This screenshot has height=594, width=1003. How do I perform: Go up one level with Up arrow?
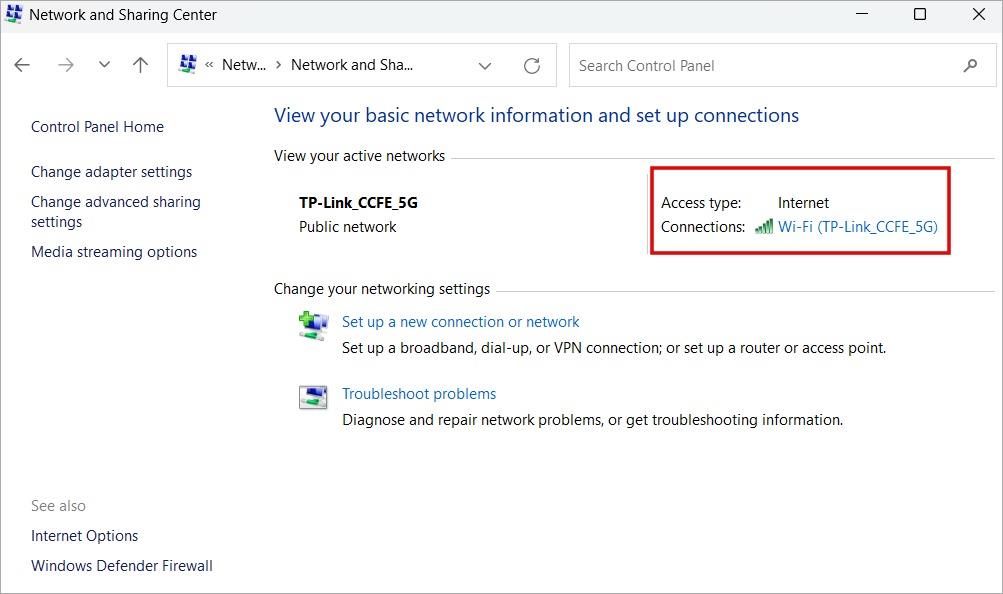(140, 65)
